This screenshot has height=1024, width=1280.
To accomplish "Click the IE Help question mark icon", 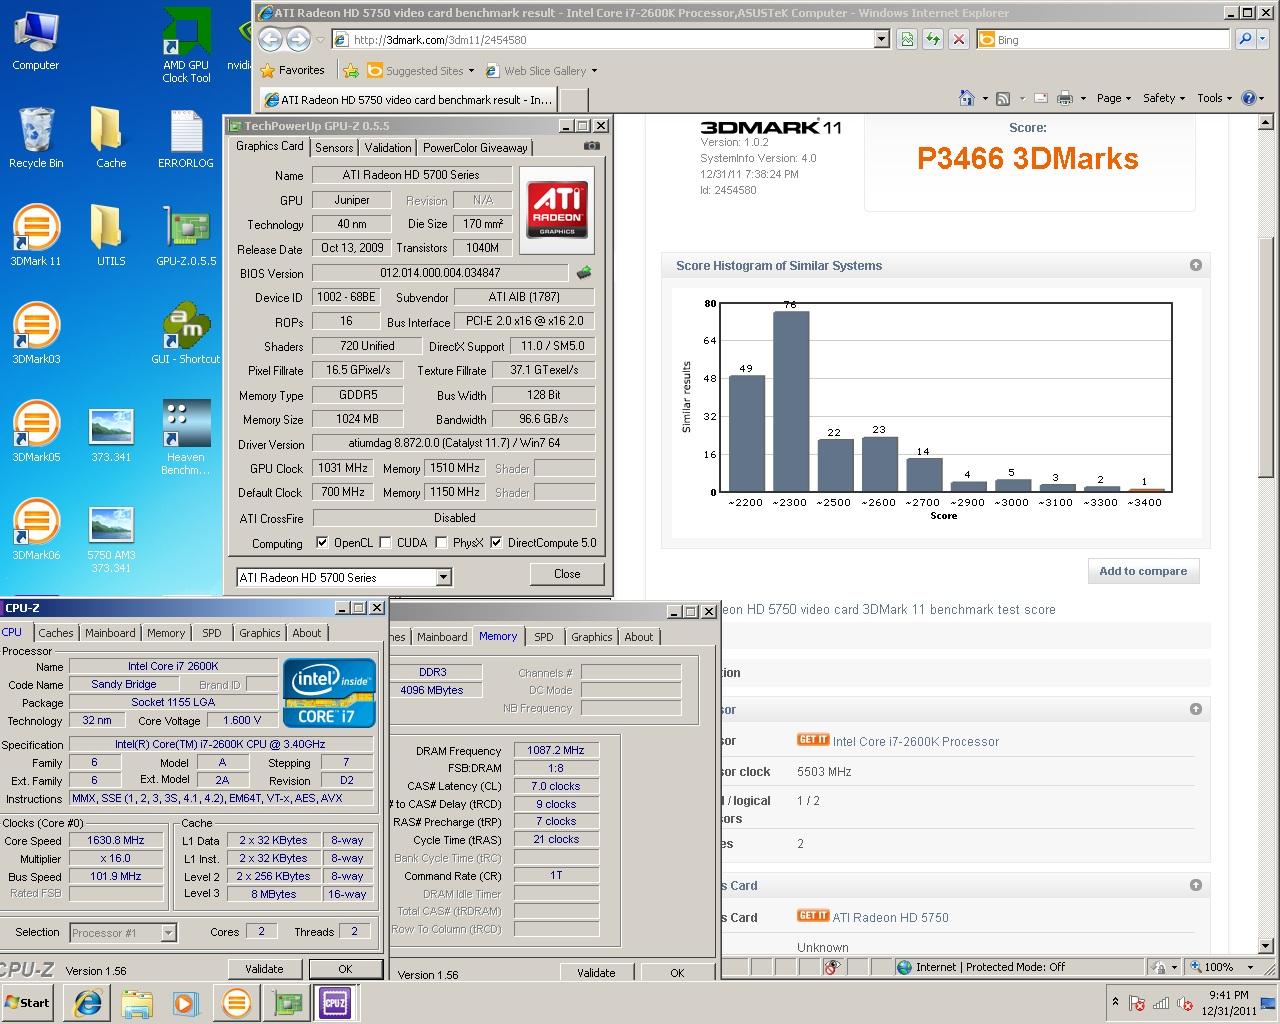I will [x=1248, y=98].
